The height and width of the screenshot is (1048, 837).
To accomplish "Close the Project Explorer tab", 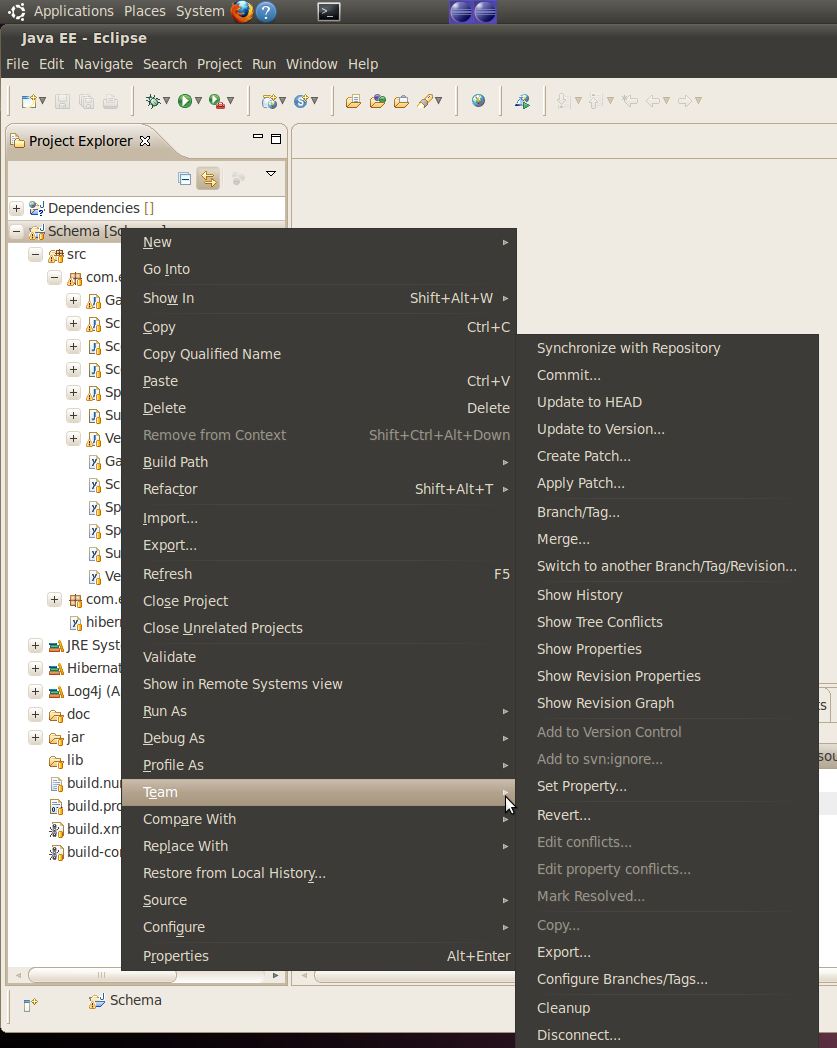I will (x=144, y=141).
